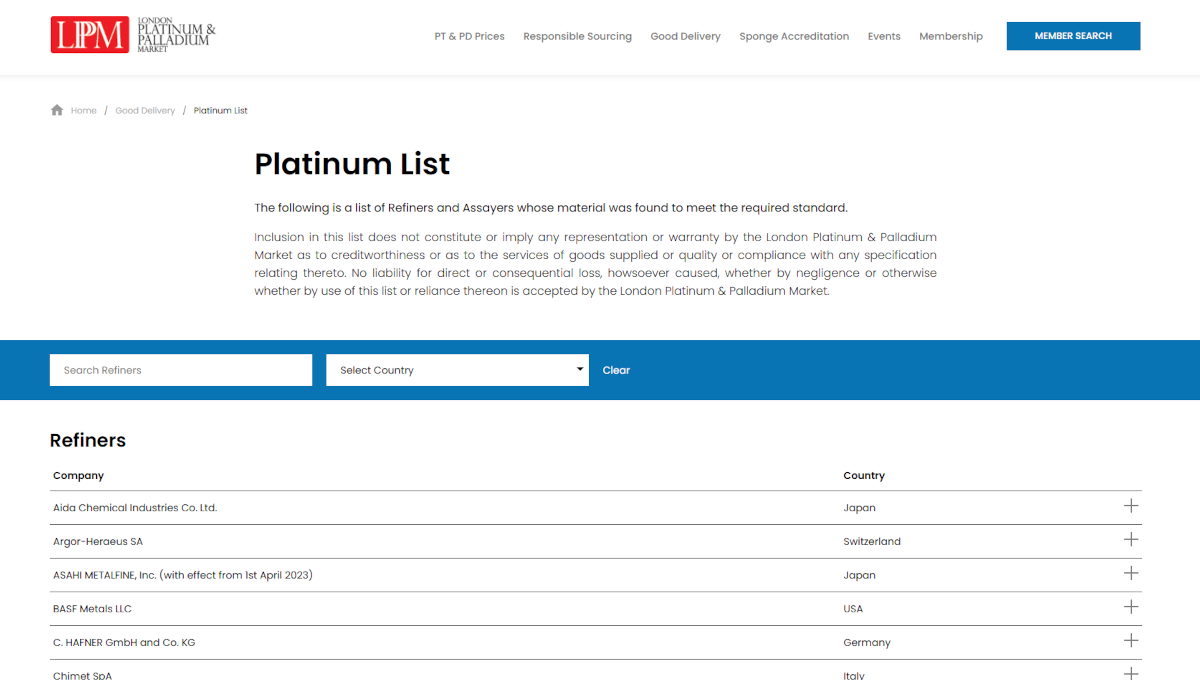Expand the Aida Chemical Industries row
This screenshot has height=680, width=1200.
coord(1130,506)
